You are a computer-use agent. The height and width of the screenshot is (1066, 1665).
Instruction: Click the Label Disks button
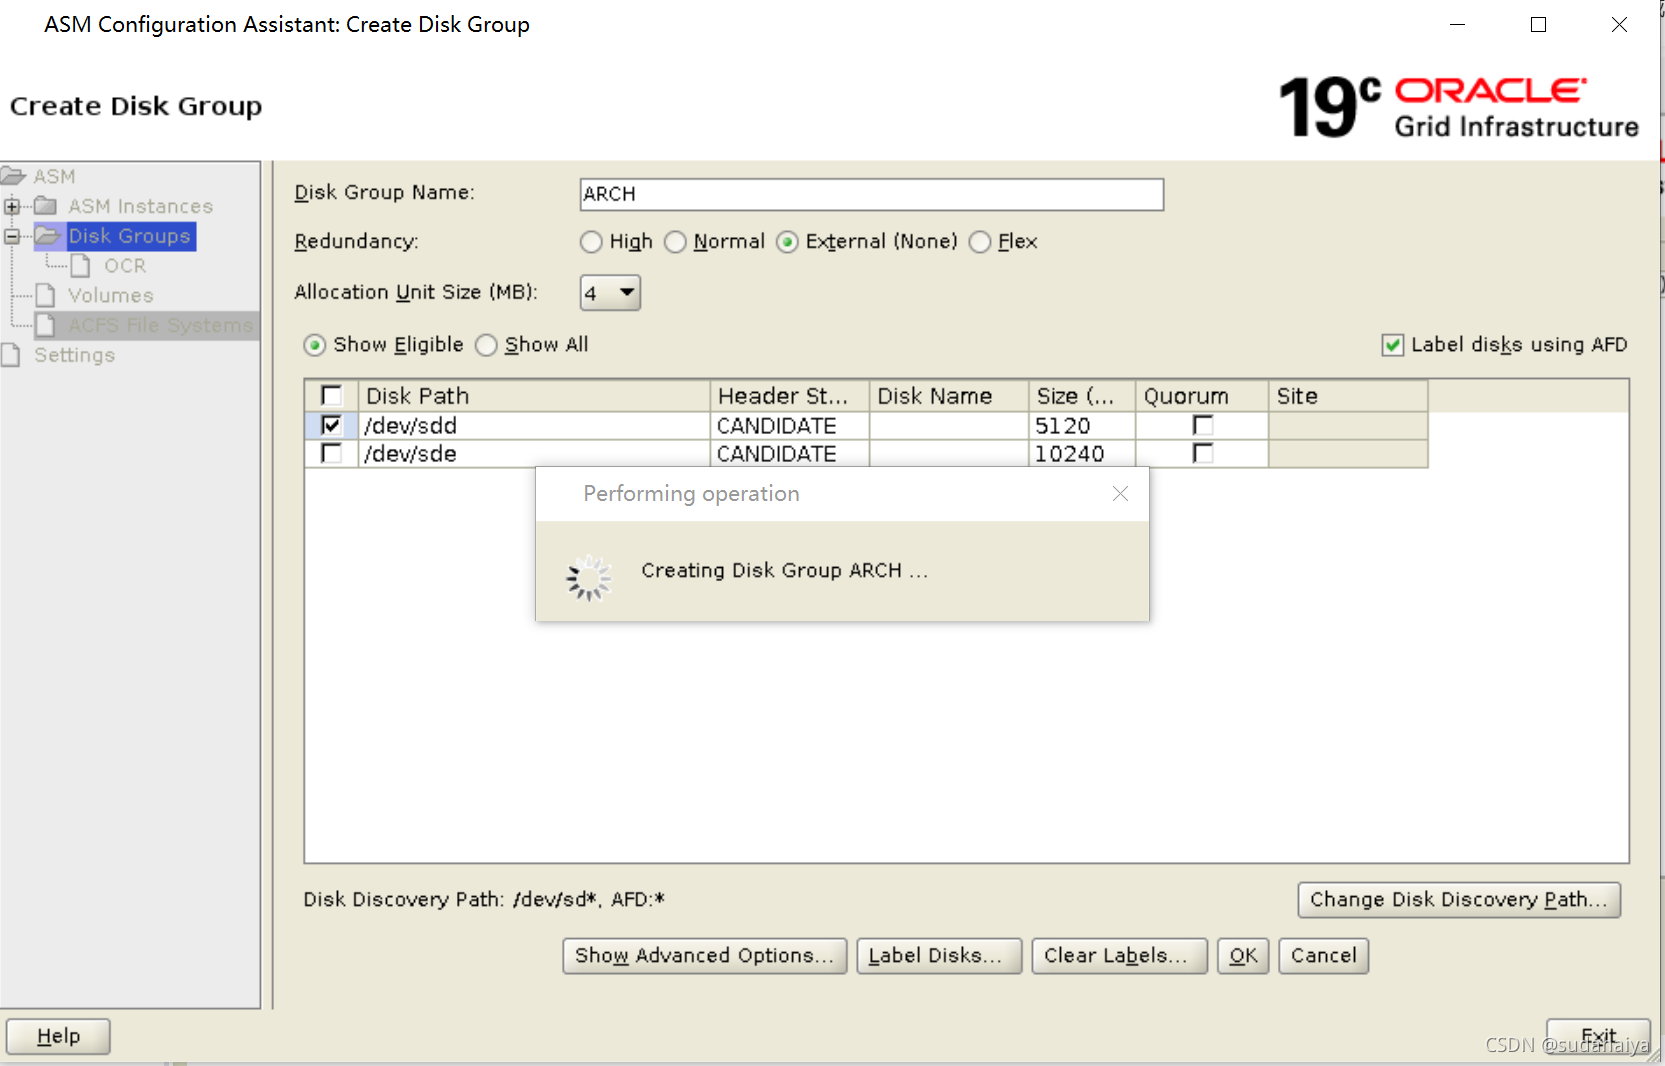point(938,956)
